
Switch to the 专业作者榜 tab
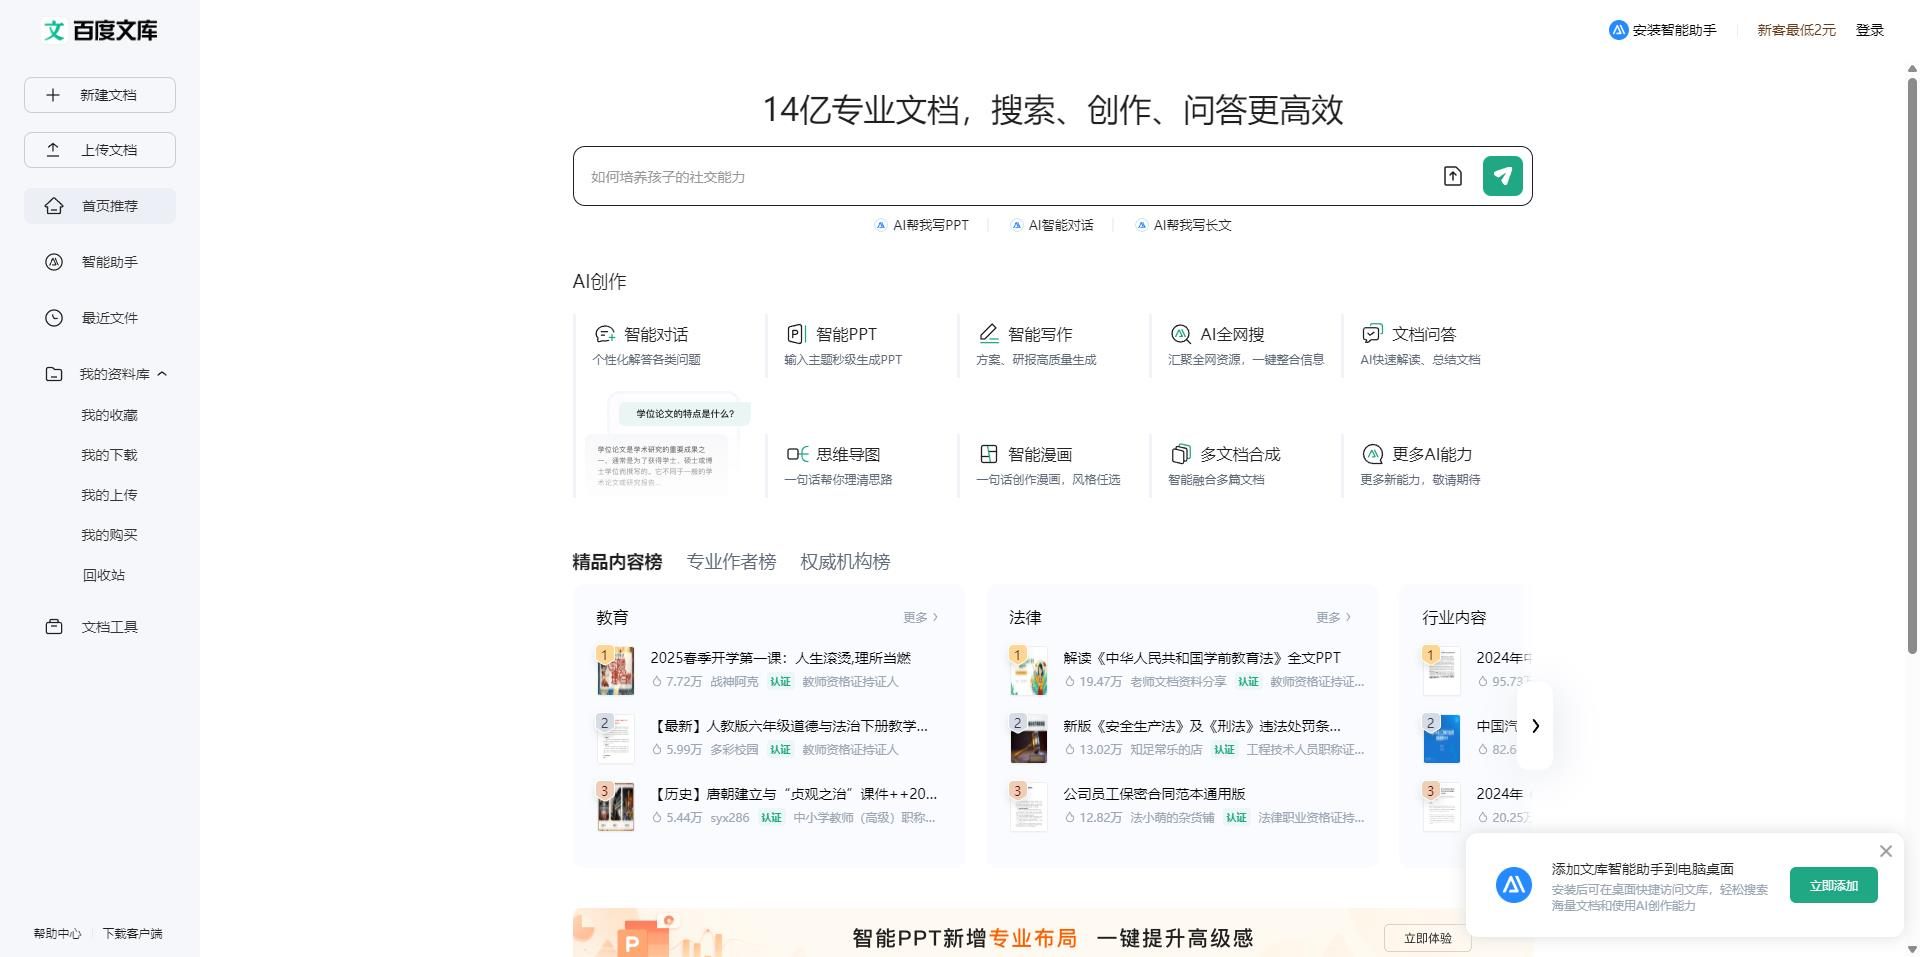pos(731,562)
